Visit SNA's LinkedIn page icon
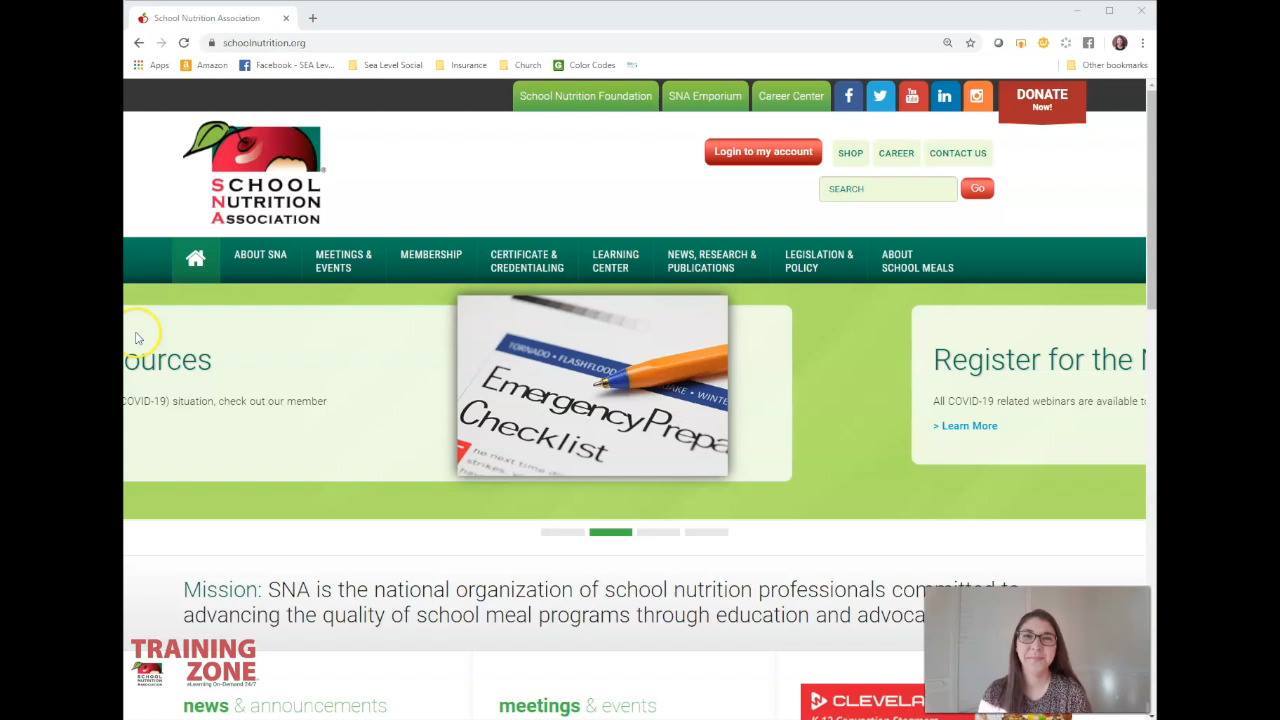 (944, 96)
